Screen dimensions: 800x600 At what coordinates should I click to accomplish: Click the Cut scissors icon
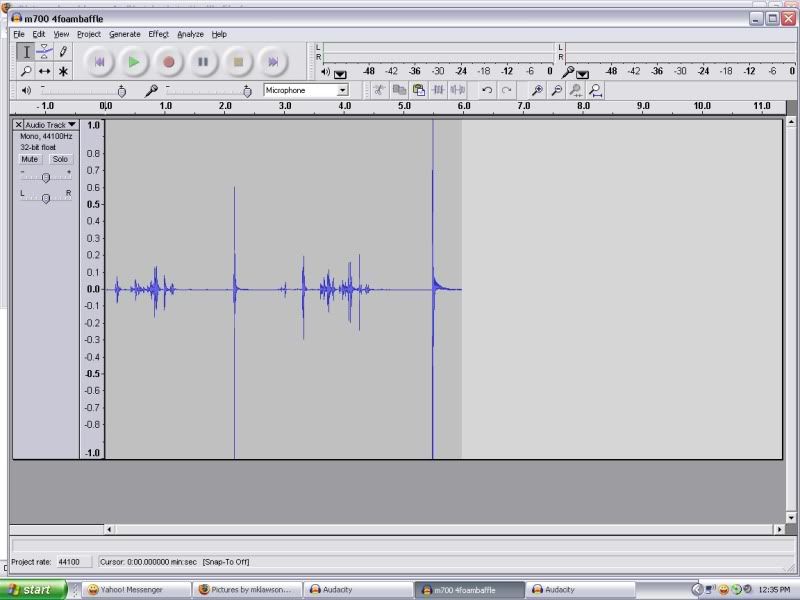[x=379, y=90]
